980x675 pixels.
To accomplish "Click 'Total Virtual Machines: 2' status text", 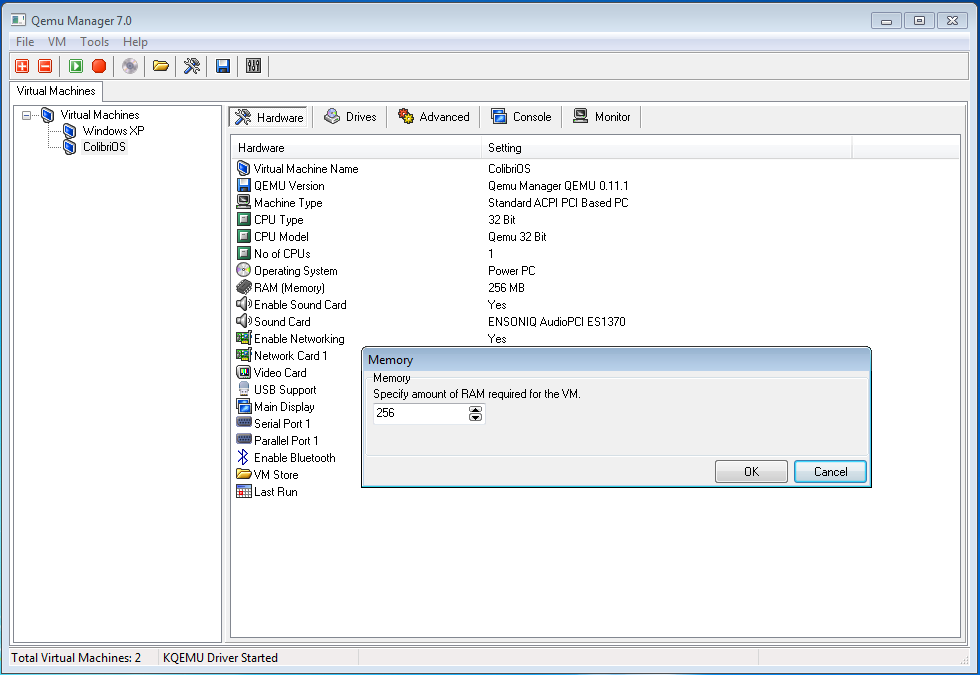I will (76, 658).
